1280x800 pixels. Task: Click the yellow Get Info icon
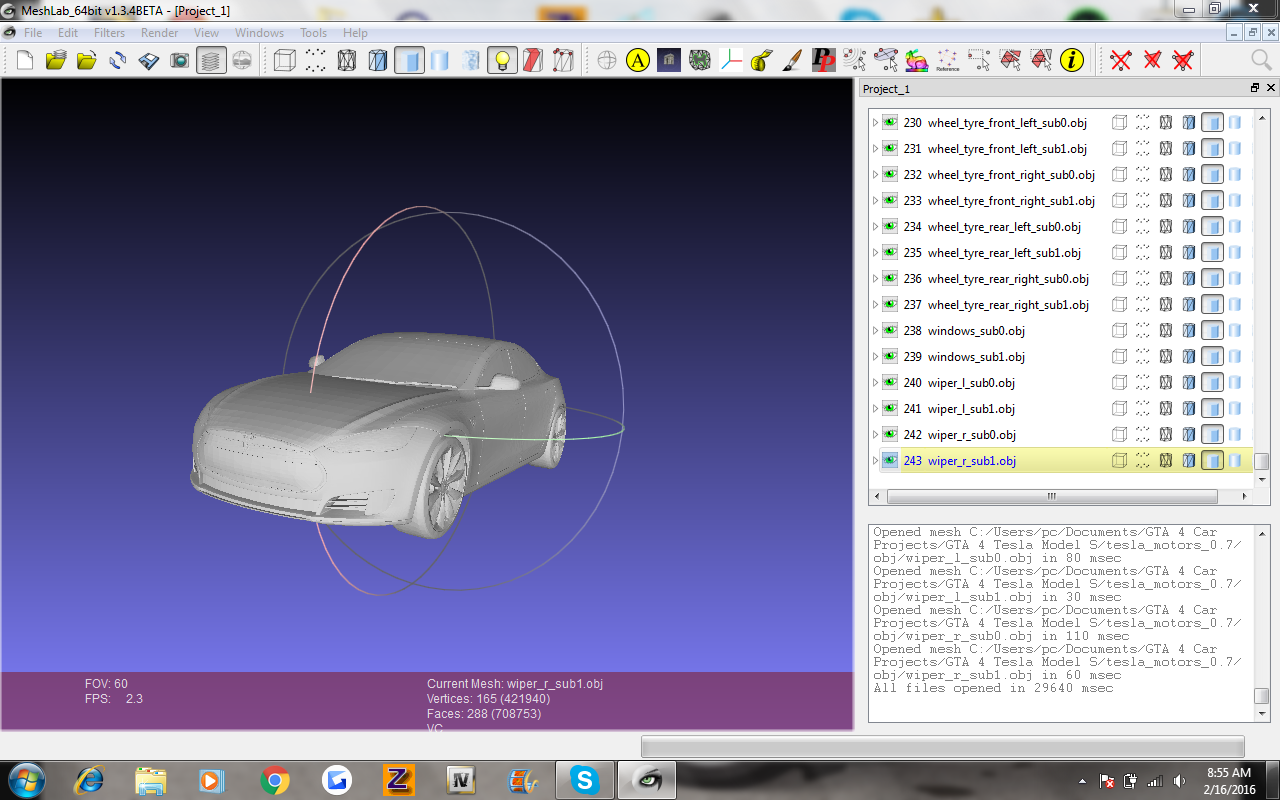[1072, 61]
